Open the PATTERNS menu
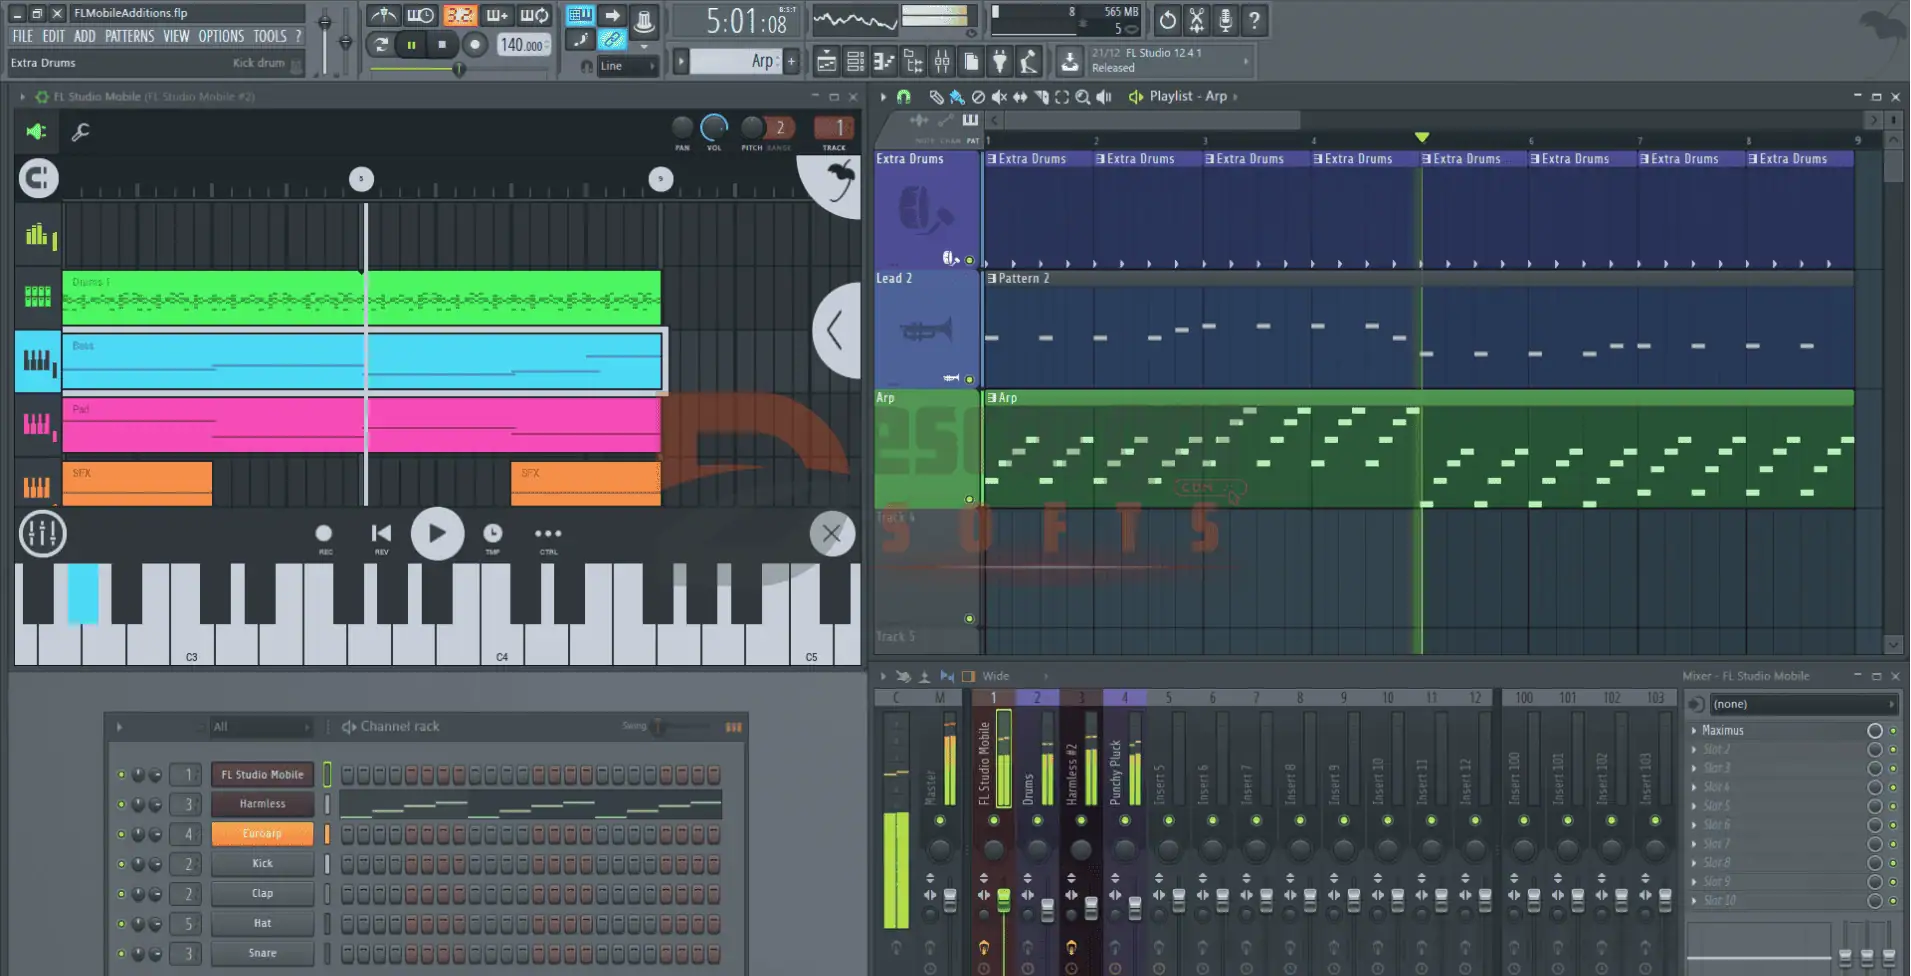The width and height of the screenshot is (1911, 976). click(130, 36)
